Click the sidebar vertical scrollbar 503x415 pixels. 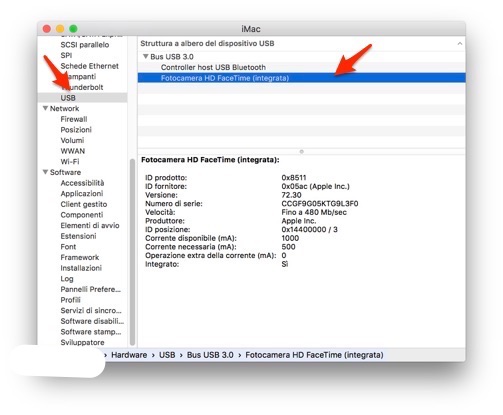132,252
